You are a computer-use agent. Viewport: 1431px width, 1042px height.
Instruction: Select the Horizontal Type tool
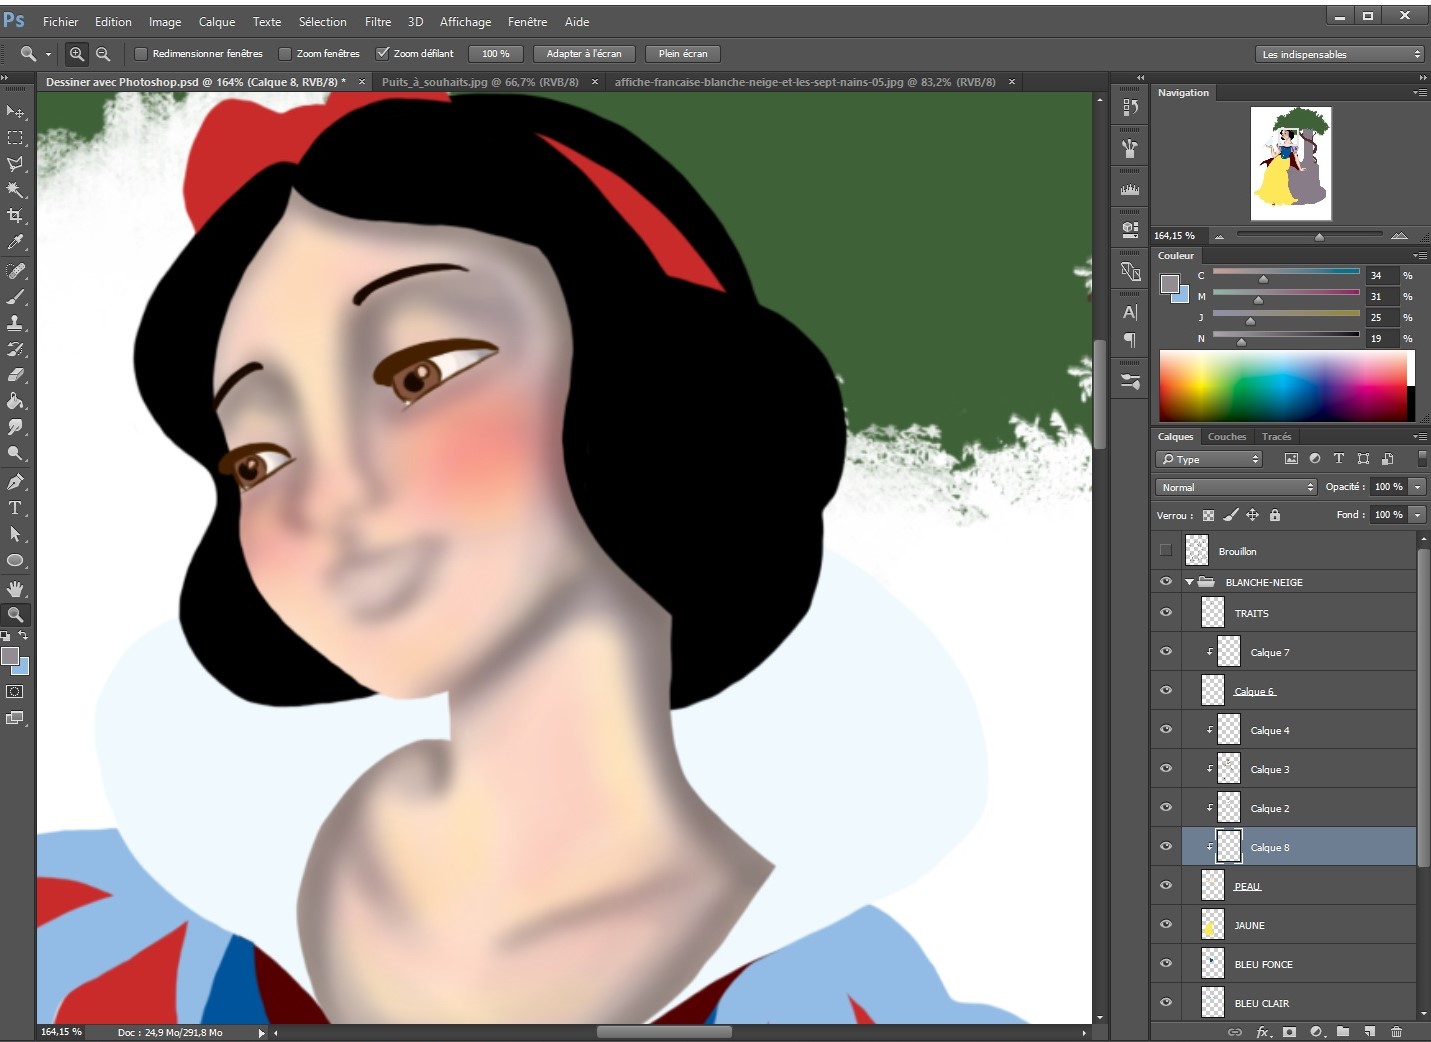pos(16,507)
